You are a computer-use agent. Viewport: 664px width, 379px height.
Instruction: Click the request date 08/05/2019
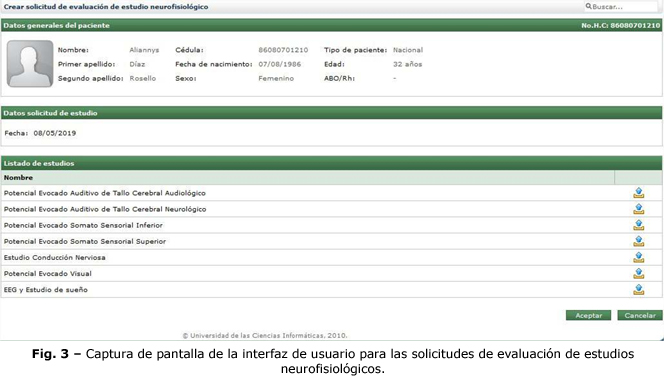coord(55,133)
